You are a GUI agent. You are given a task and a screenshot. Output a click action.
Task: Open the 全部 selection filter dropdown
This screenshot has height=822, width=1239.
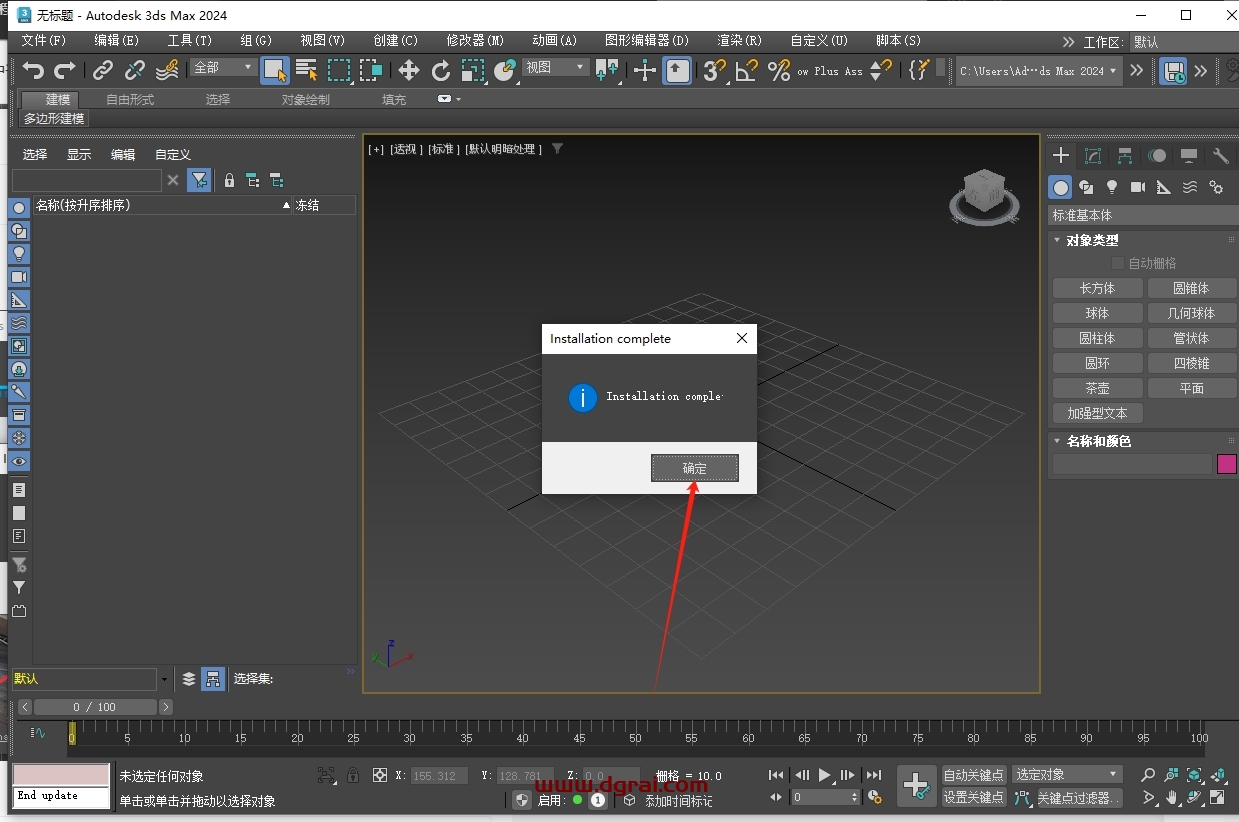click(224, 67)
